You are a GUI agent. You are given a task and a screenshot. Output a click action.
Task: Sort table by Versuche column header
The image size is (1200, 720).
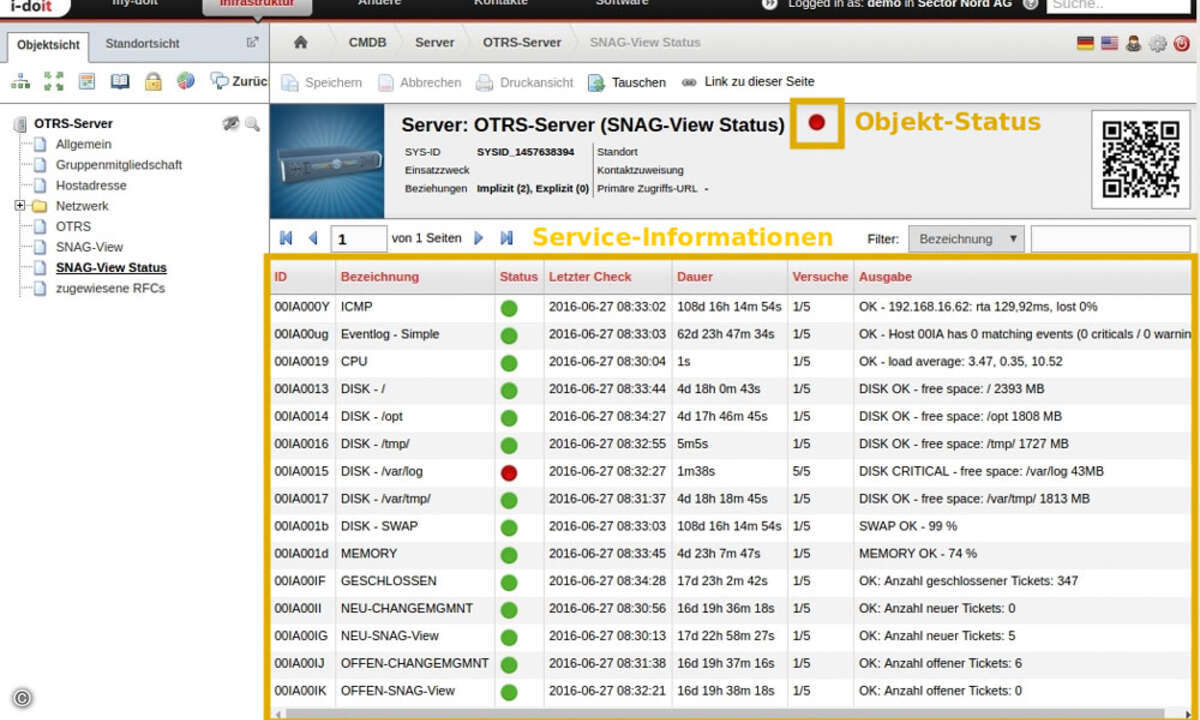click(820, 277)
